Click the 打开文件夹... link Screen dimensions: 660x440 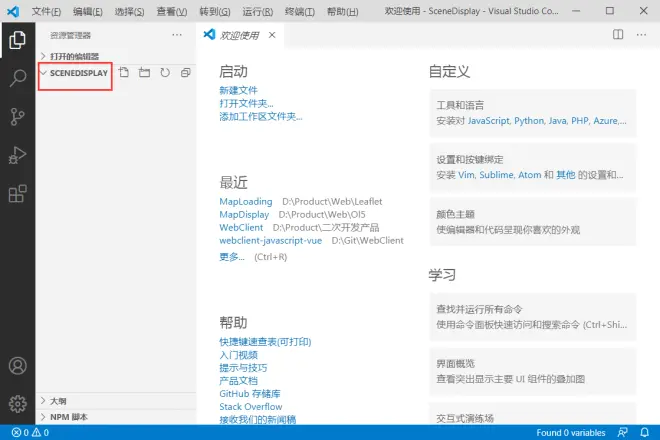246,103
